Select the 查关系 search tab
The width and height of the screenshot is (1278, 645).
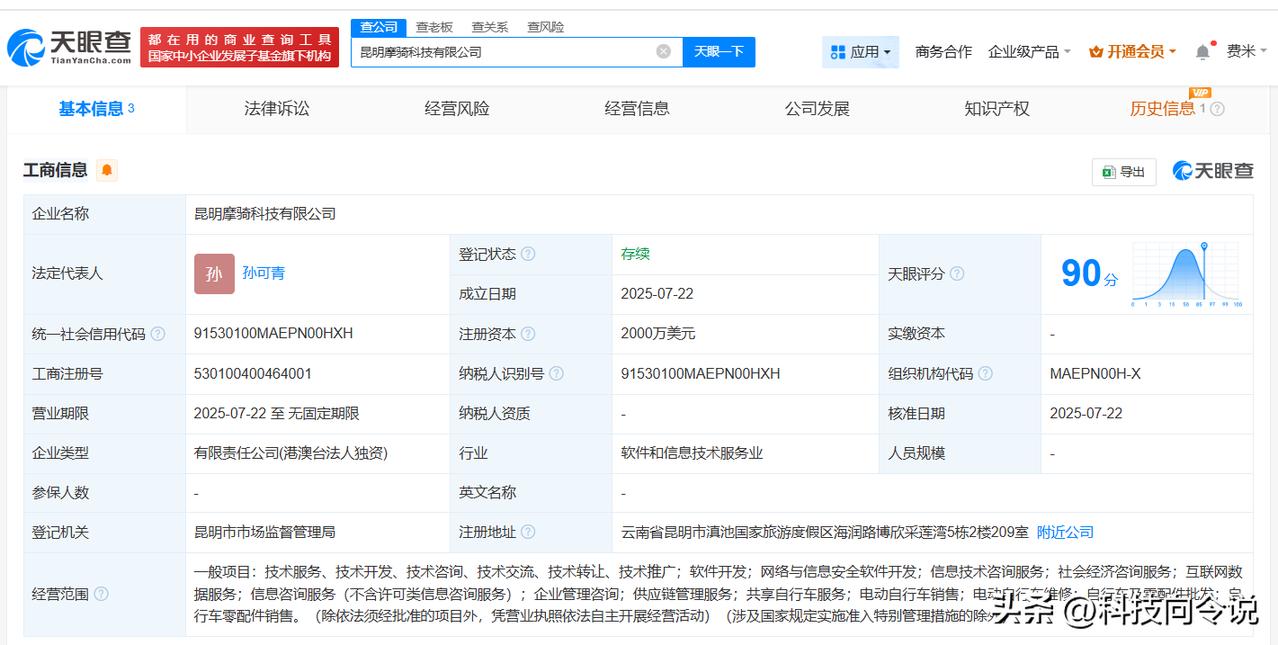coord(490,27)
